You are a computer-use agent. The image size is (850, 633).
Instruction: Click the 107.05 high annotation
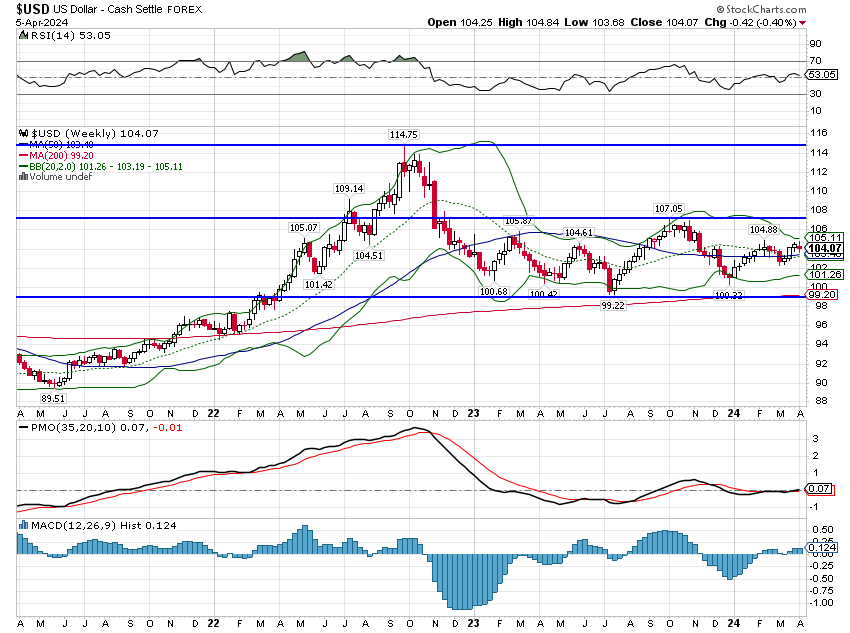coord(668,208)
